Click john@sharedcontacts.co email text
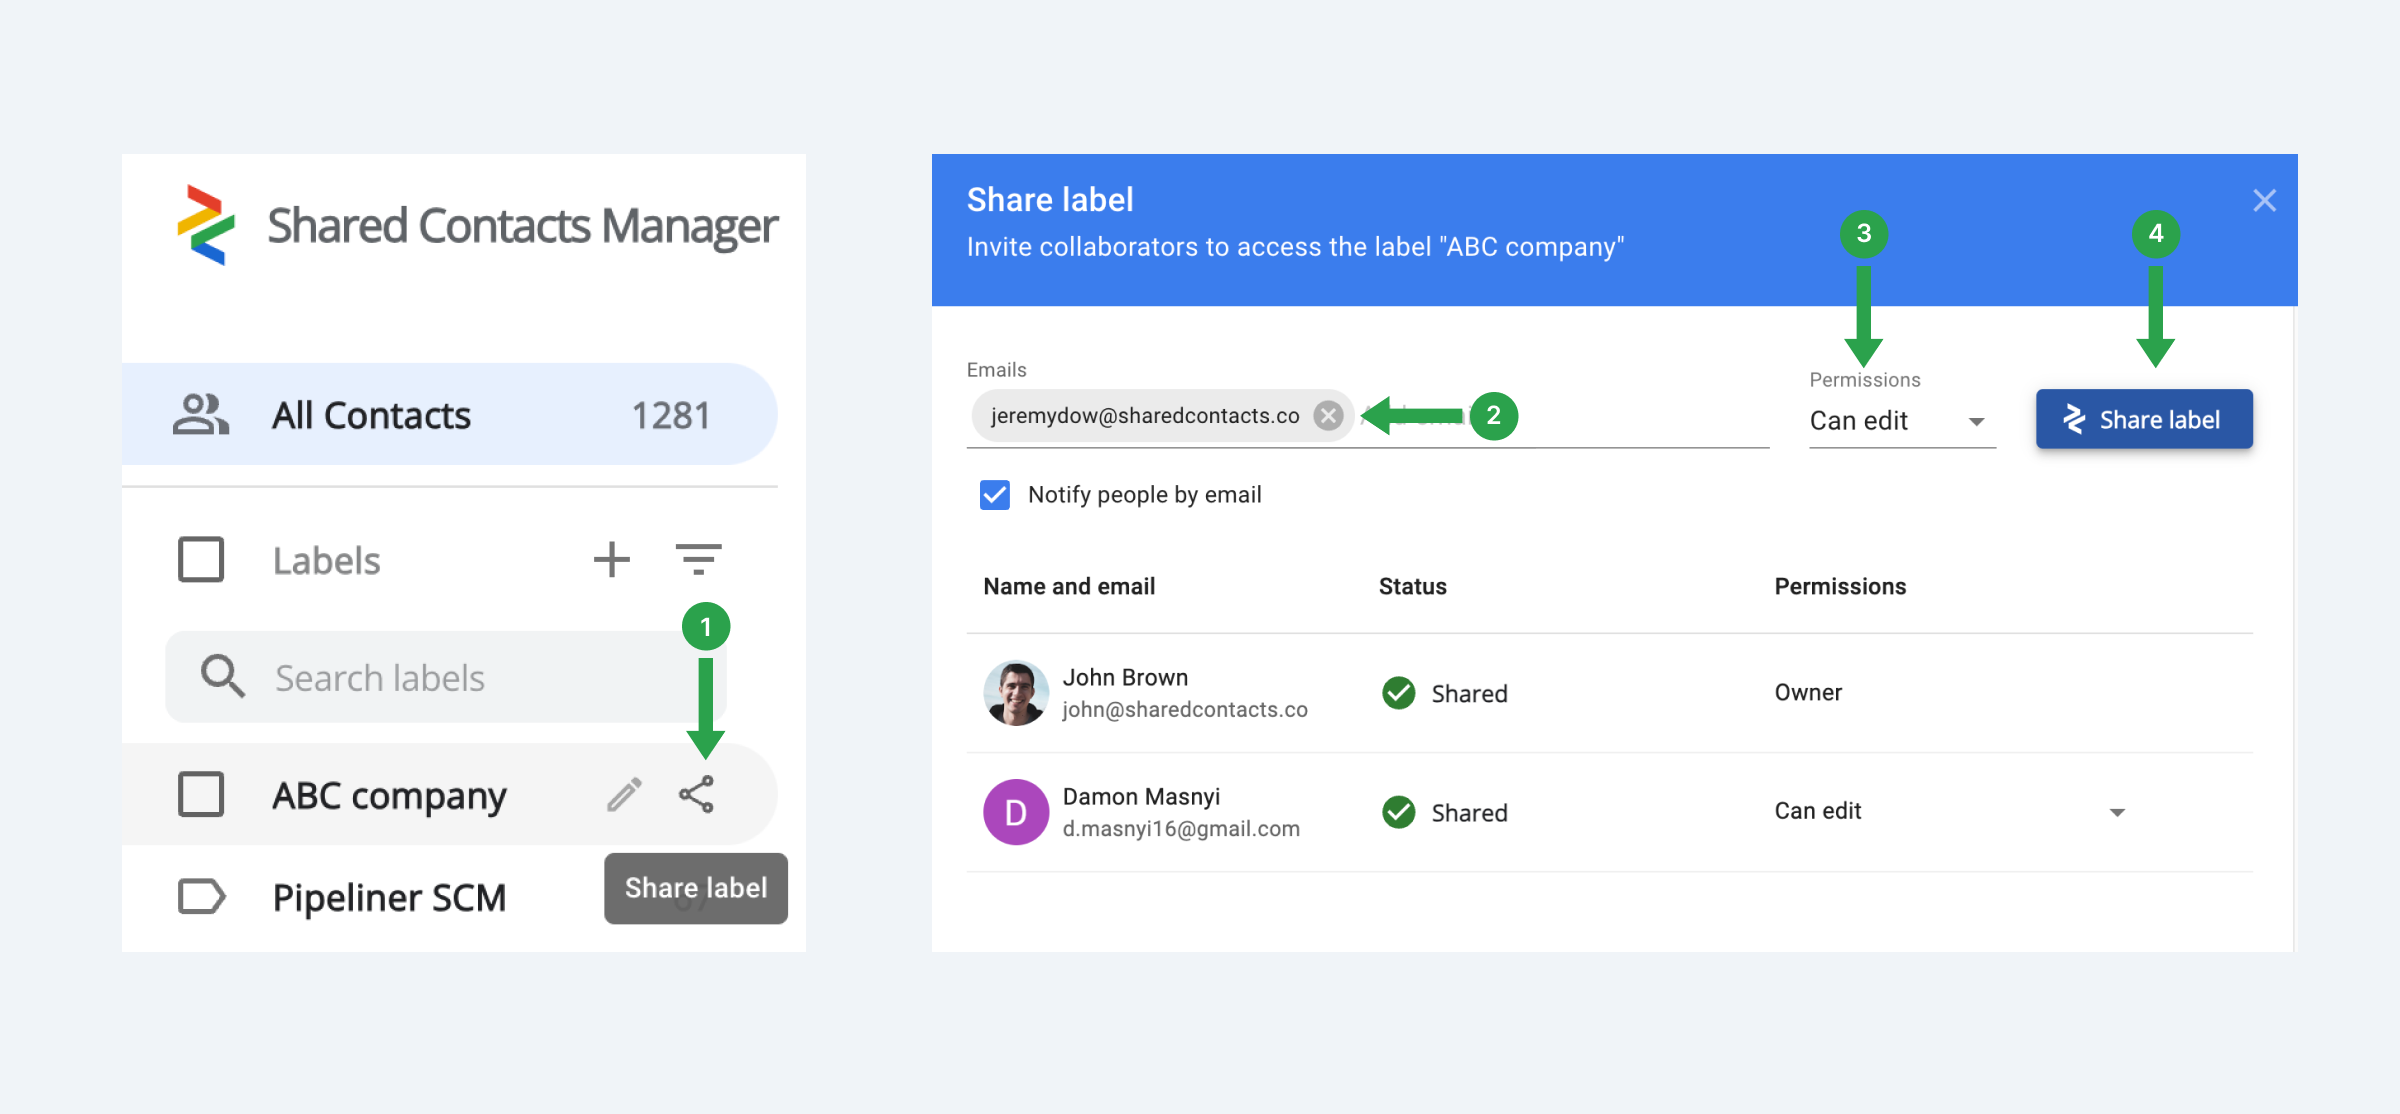 tap(1185, 710)
